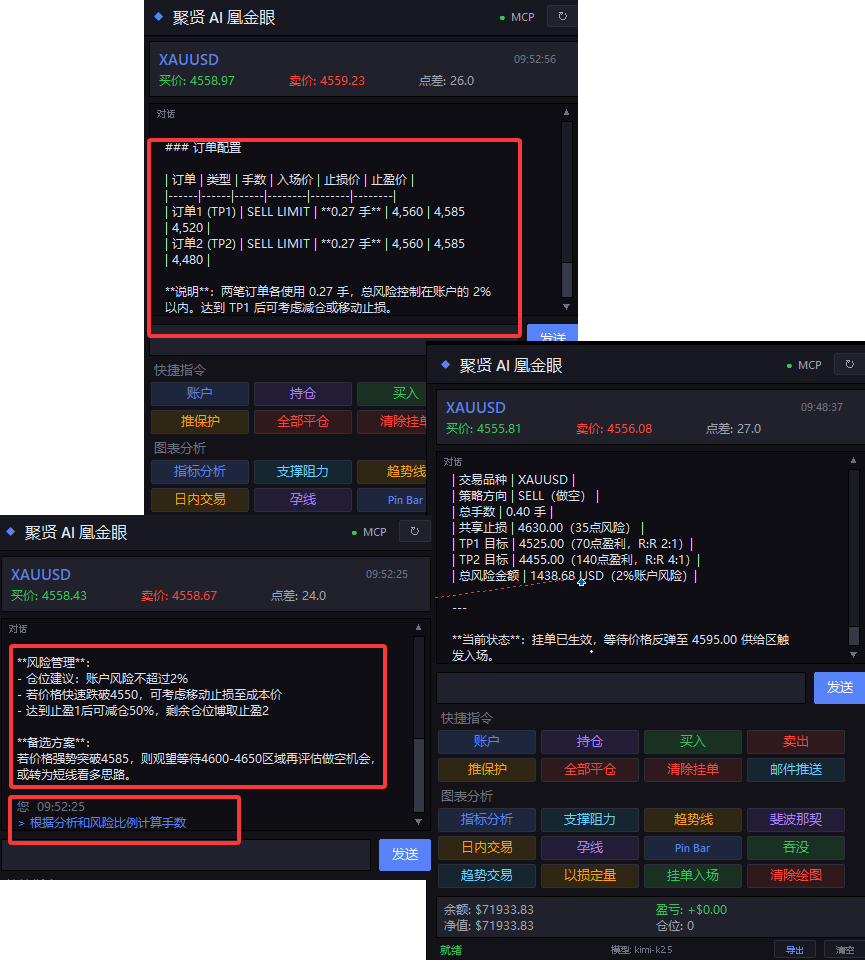
Task: Click 孕线 in the 09:48:37 window
Action: (590, 848)
